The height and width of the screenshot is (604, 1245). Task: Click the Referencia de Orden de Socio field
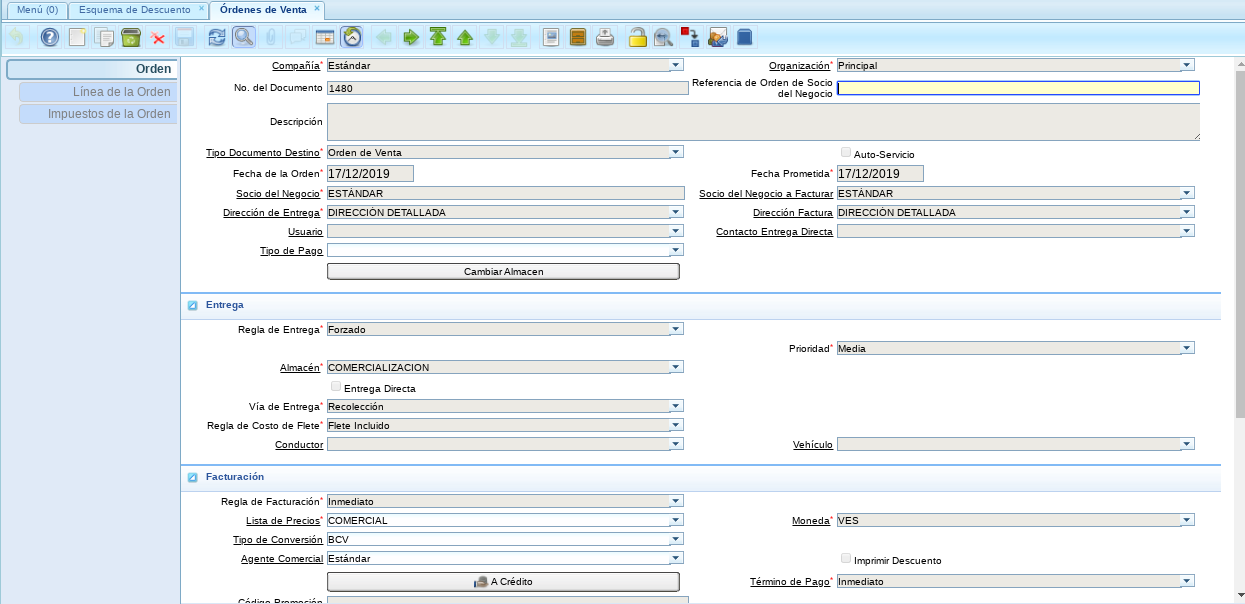(1017, 88)
